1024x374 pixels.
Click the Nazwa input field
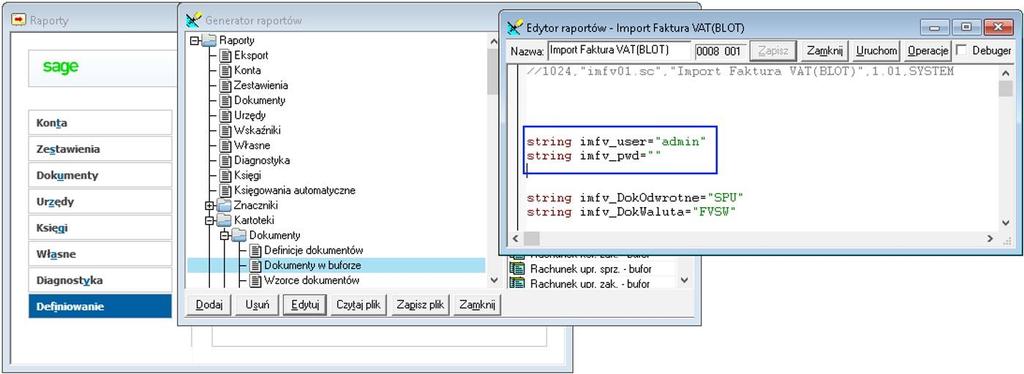click(618, 50)
